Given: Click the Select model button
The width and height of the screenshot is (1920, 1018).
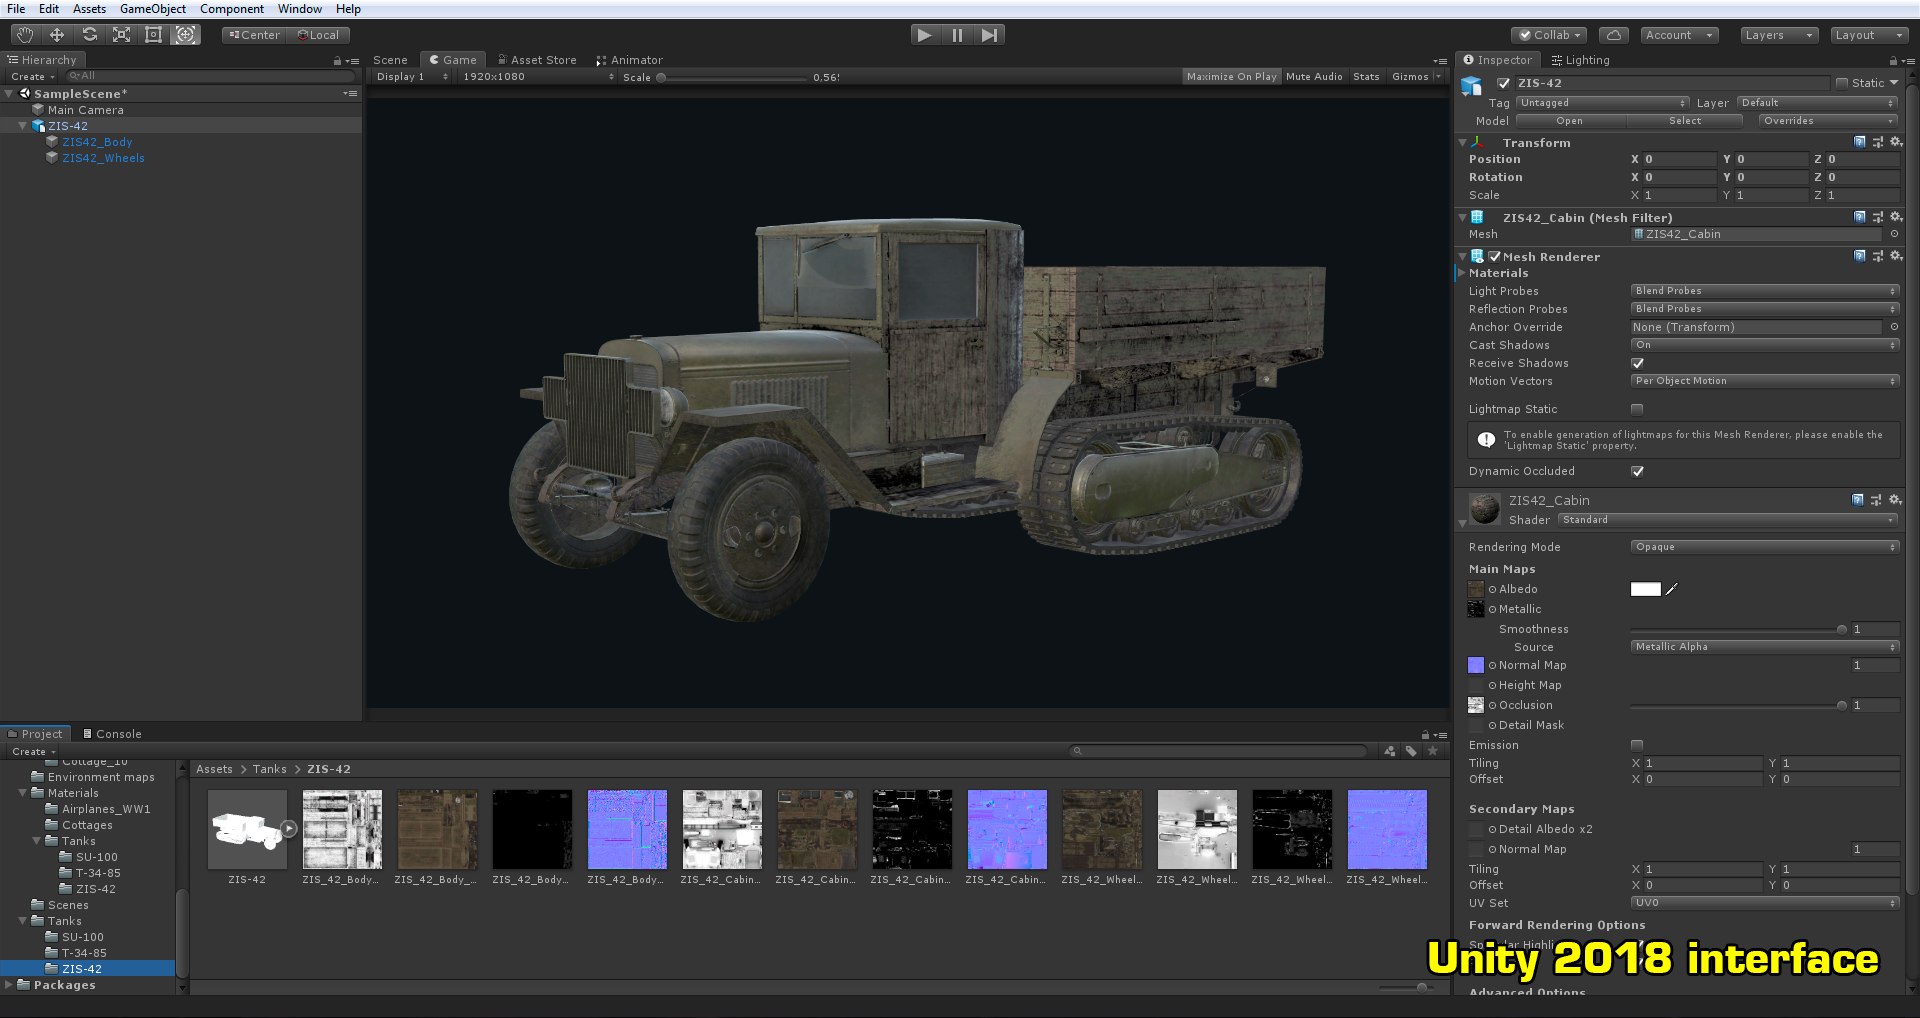Looking at the screenshot, I should tap(1685, 121).
